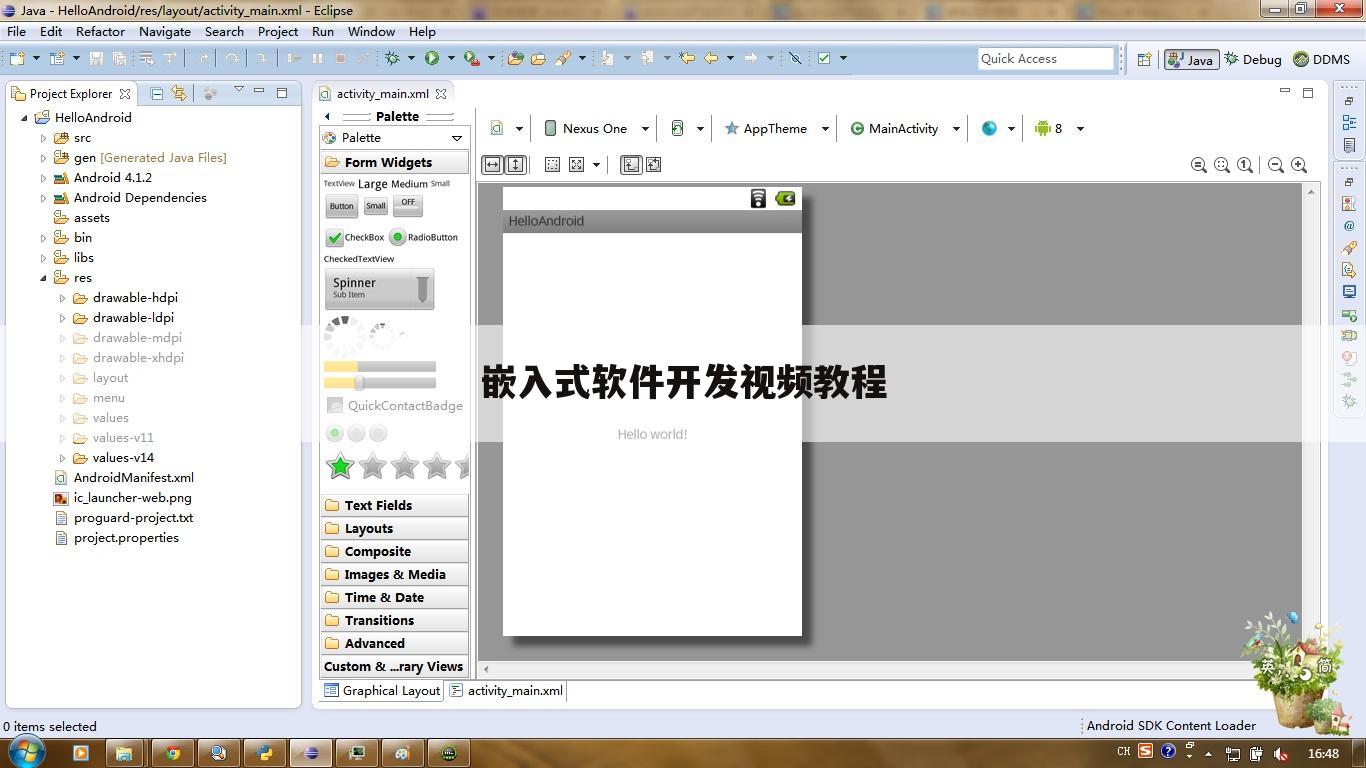Switch to the Debug perspective
This screenshot has width=1366, height=768.
[x=1253, y=59]
